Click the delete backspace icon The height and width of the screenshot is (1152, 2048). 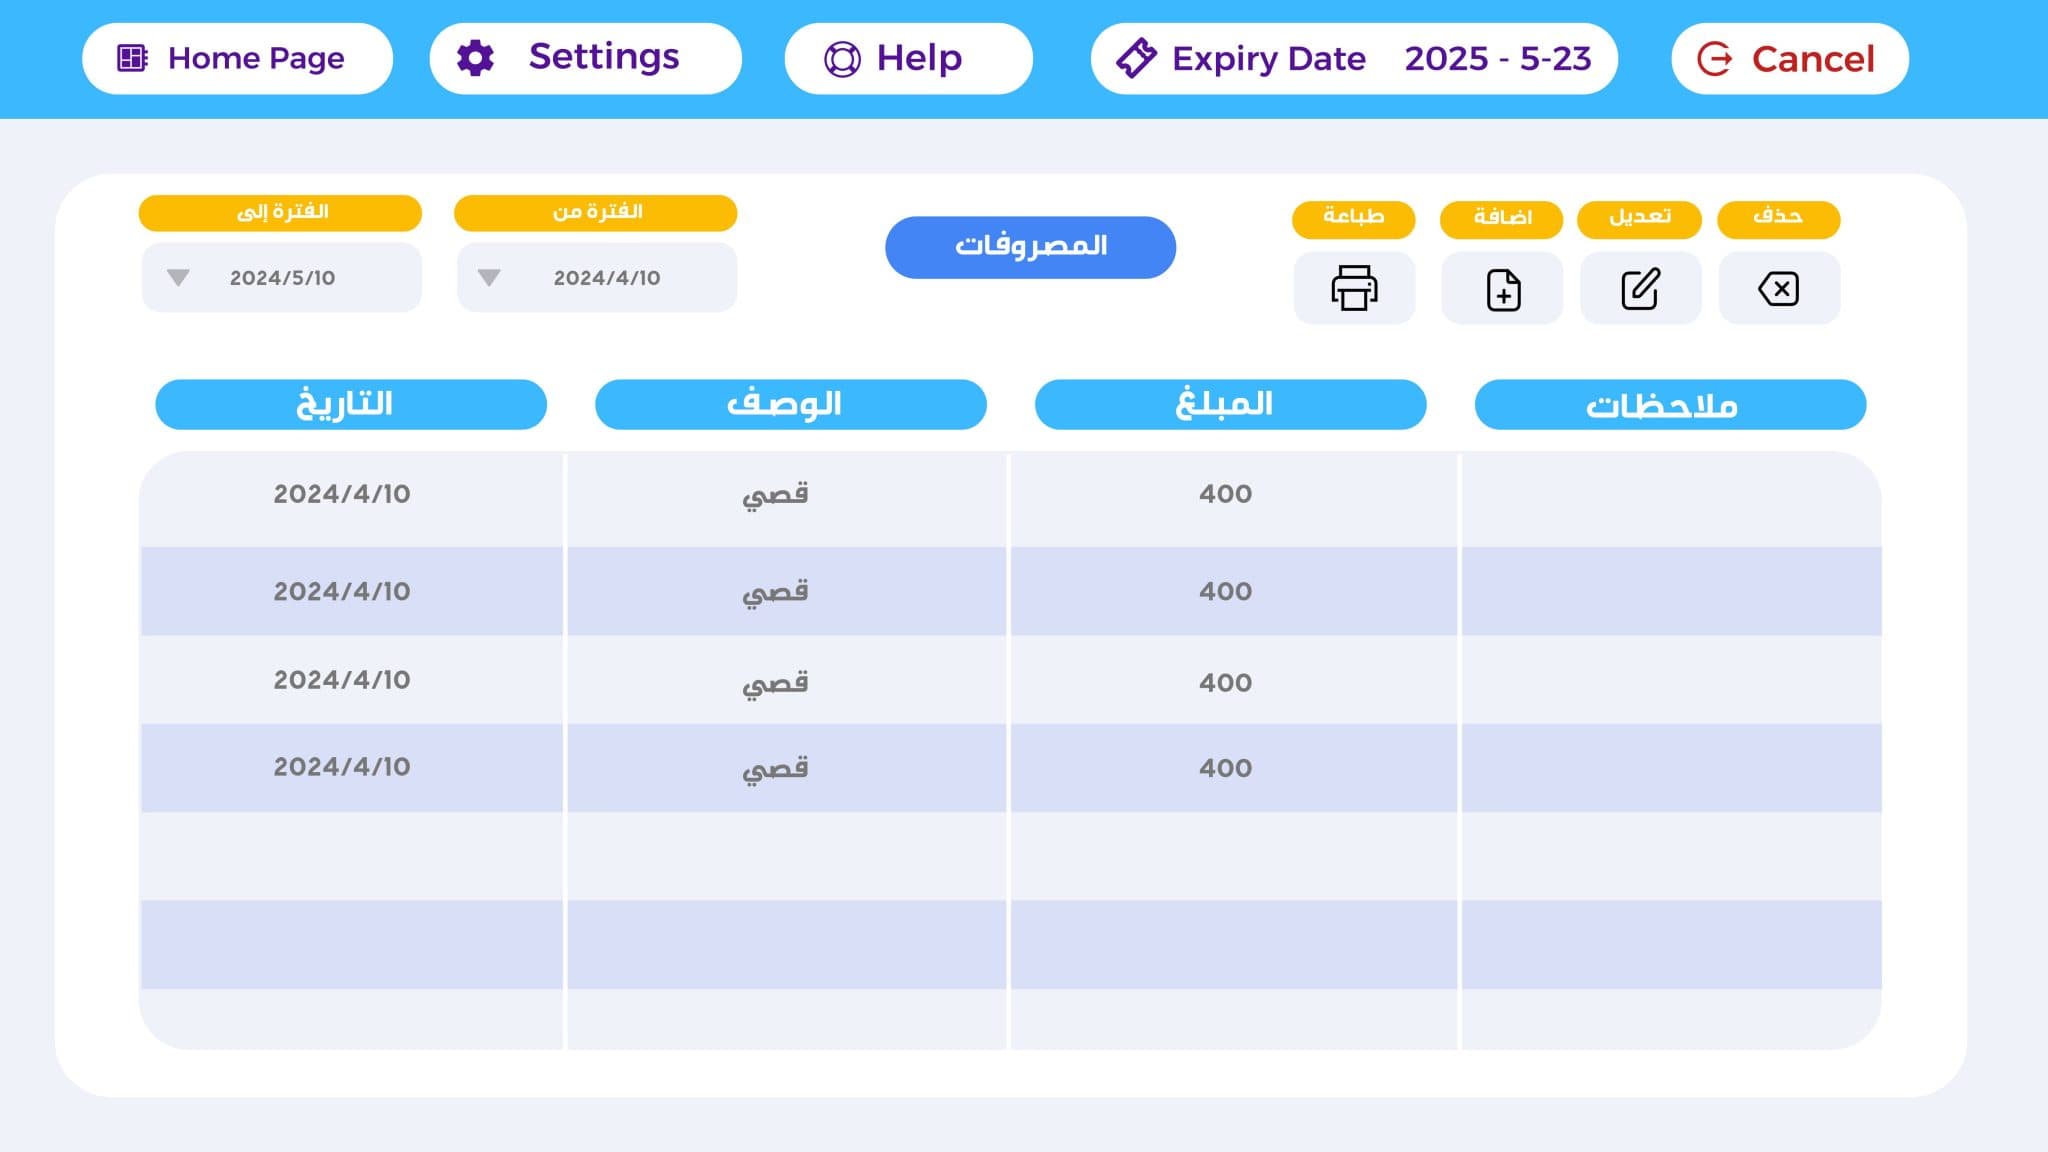[x=1778, y=289]
